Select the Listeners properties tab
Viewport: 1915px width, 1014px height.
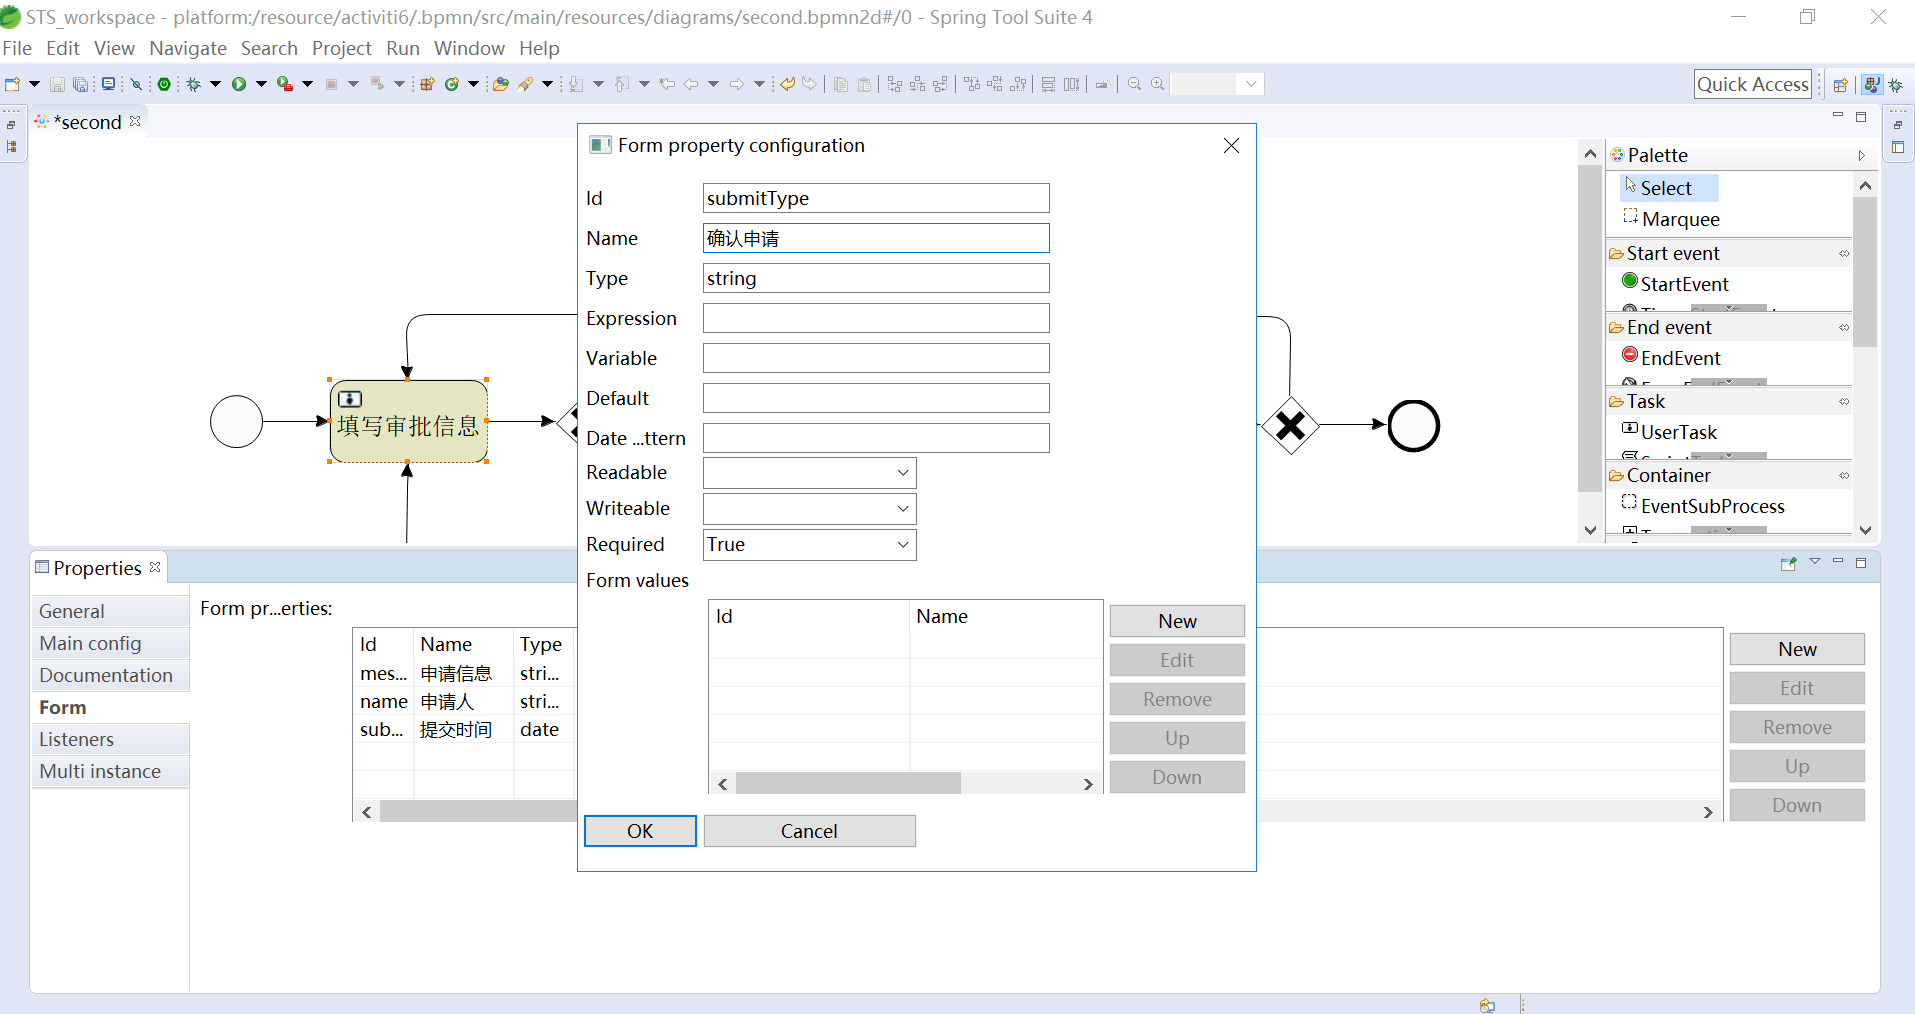pos(111,739)
